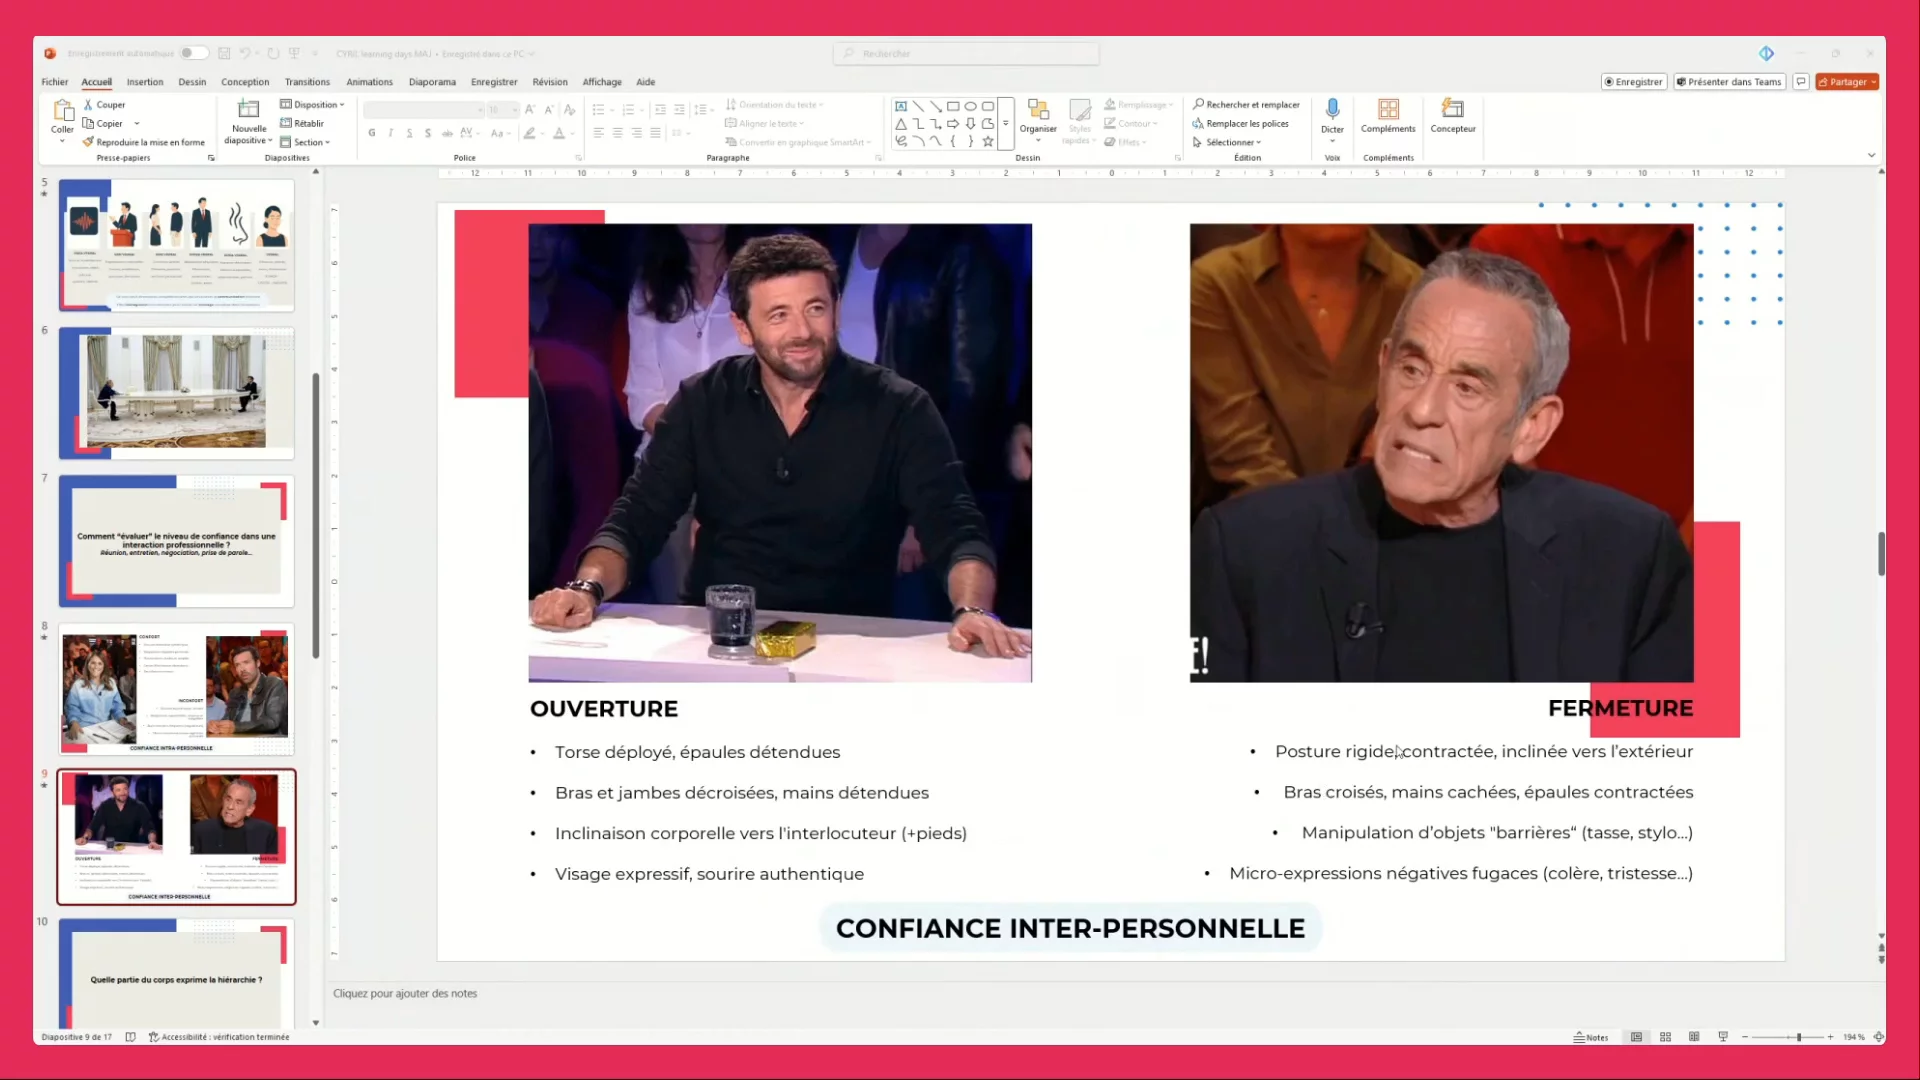
Task: Toggle the Notes pane in status bar
Action: pos(1591,1037)
